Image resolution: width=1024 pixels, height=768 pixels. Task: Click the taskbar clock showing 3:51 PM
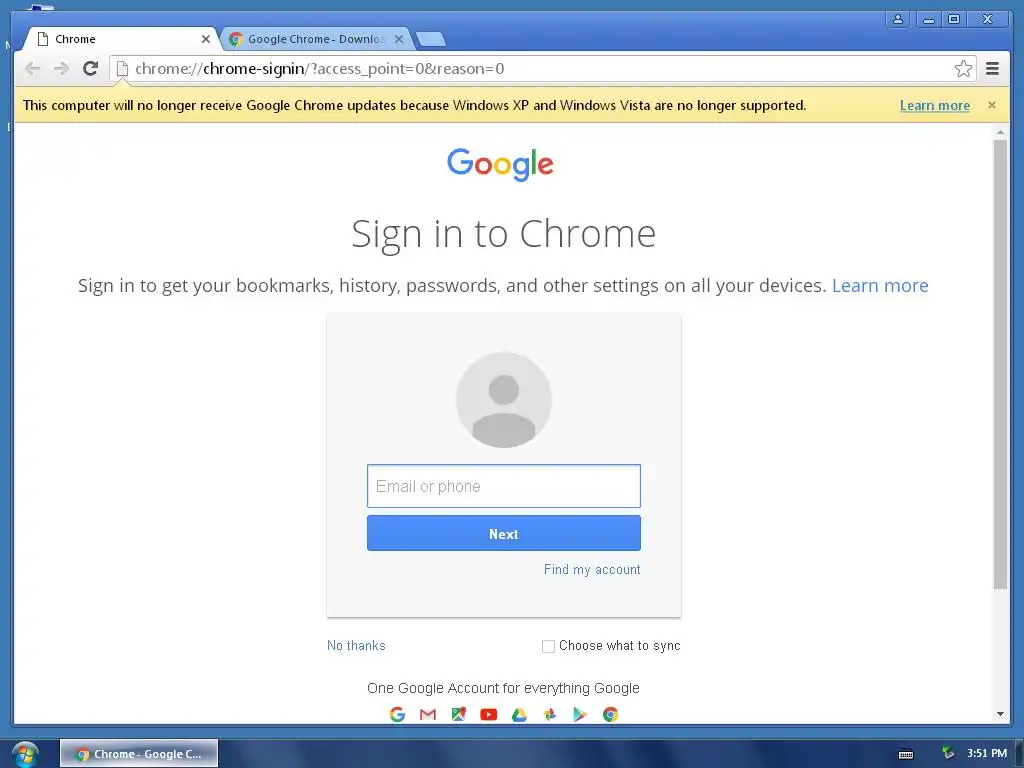click(987, 753)
